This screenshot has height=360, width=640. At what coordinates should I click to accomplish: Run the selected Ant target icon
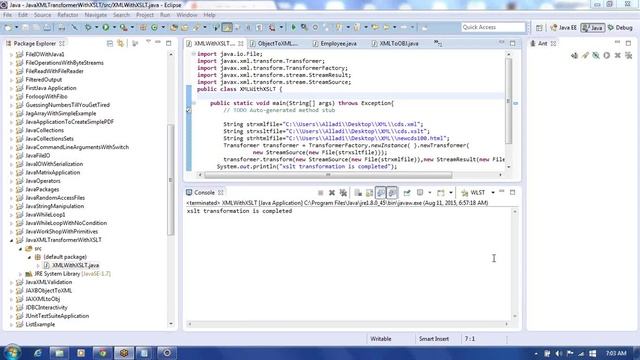pos(607,55)
